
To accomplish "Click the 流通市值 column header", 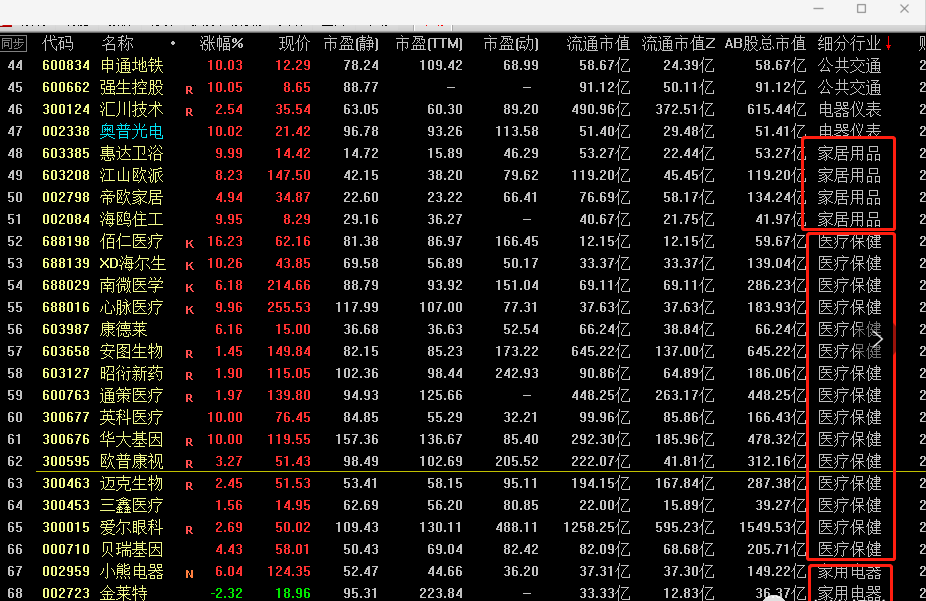I will point(598,43).
